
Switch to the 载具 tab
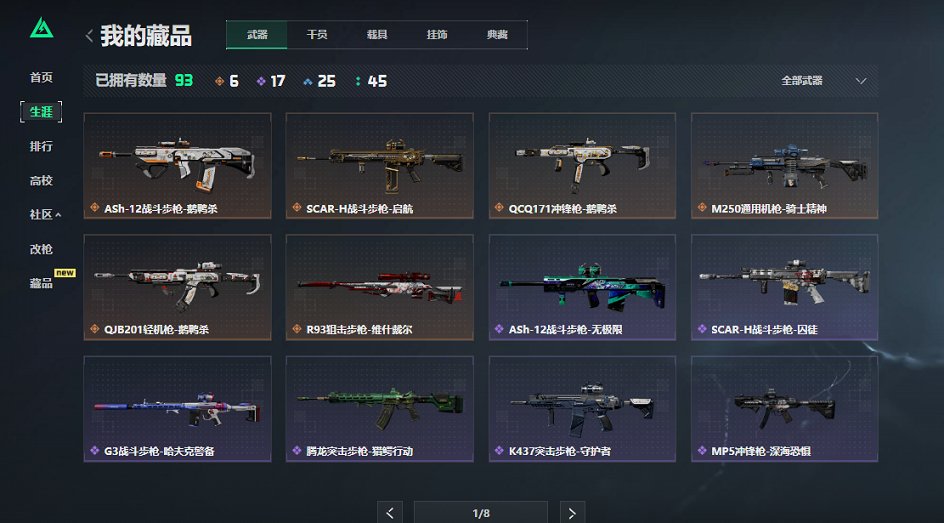(377, 35)
